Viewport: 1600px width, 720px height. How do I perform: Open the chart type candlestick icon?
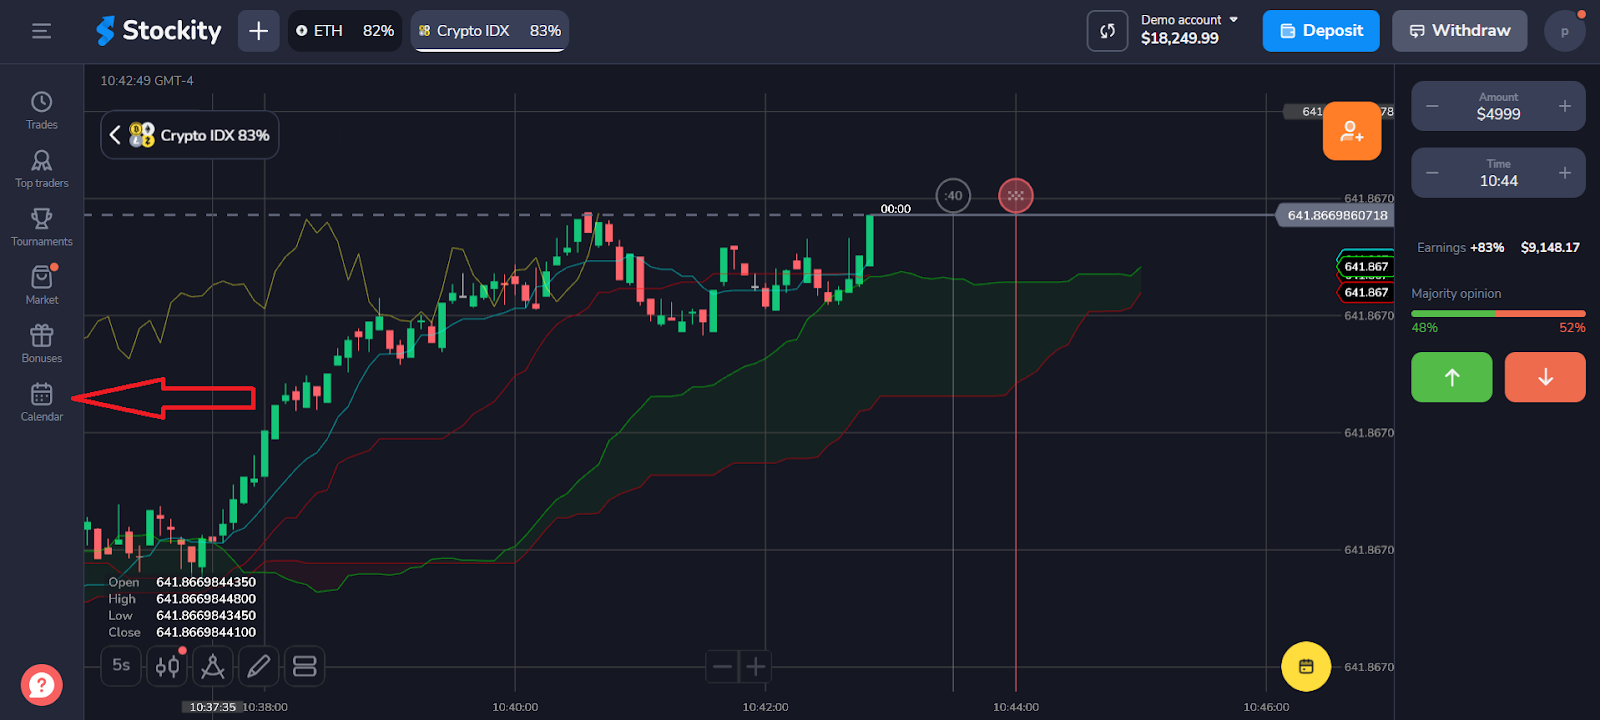pyautogui.click(x=167, y=666)
